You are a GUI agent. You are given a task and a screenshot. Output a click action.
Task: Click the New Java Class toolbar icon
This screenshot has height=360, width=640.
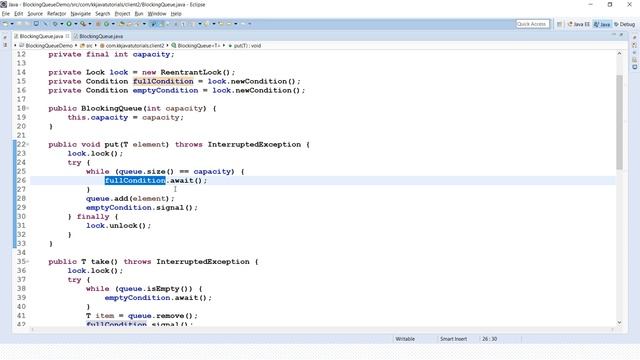click(x=106, y=24)
